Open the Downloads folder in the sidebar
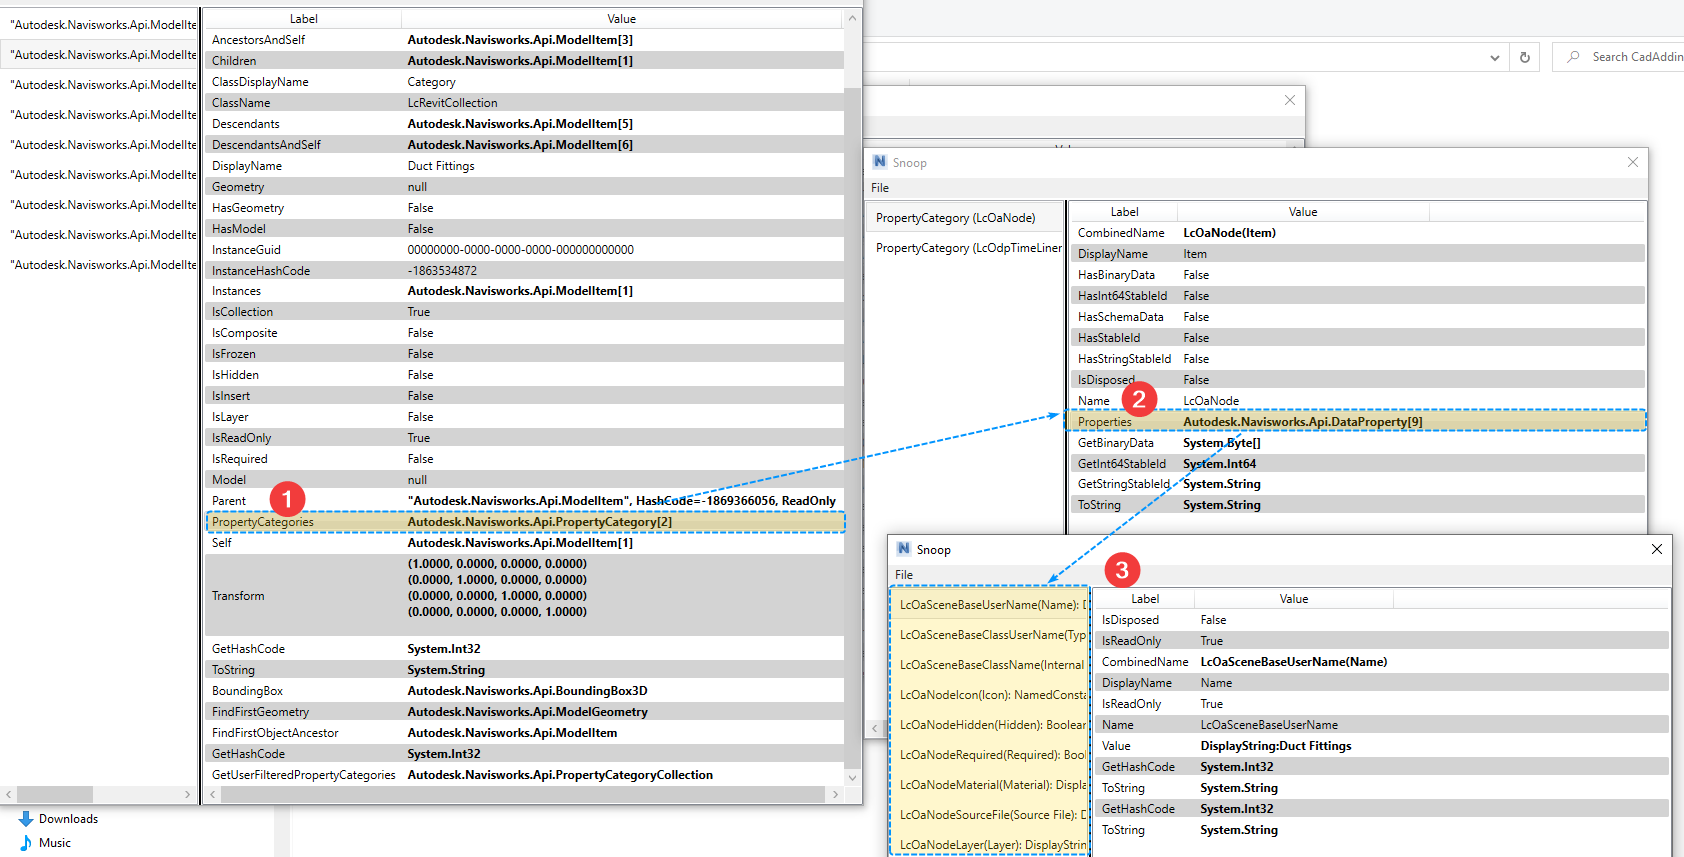The image size is (1684, 857). 68,819
